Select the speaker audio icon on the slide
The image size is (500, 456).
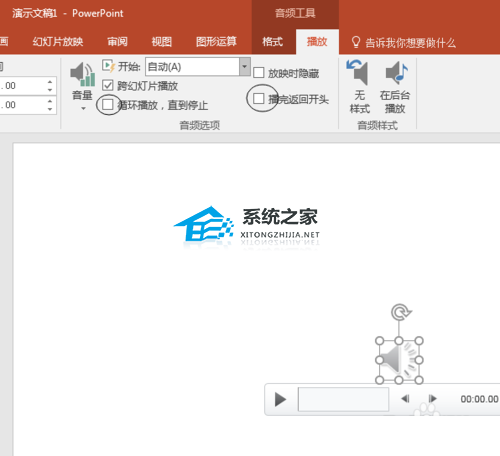(399, 360)
